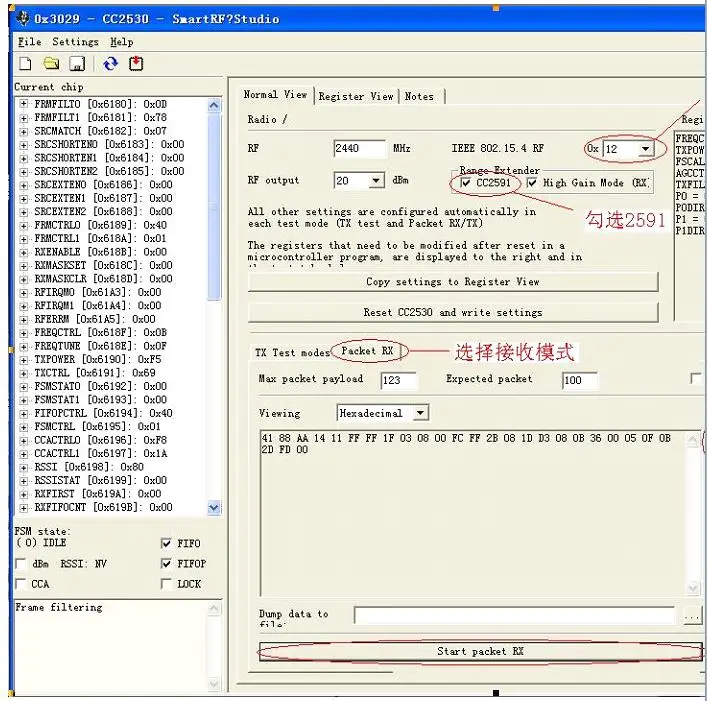Expand the CCACTRL0 register node
Screen dimensions: 707x701
(23, 440)
